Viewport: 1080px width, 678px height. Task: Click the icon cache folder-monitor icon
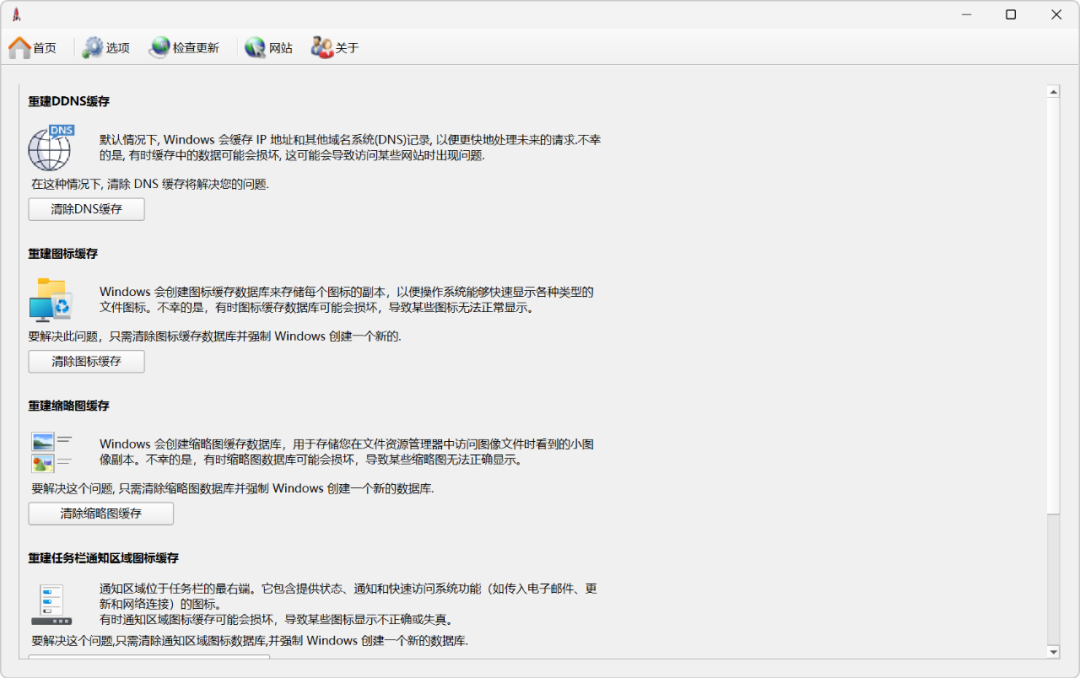point(51,300)
